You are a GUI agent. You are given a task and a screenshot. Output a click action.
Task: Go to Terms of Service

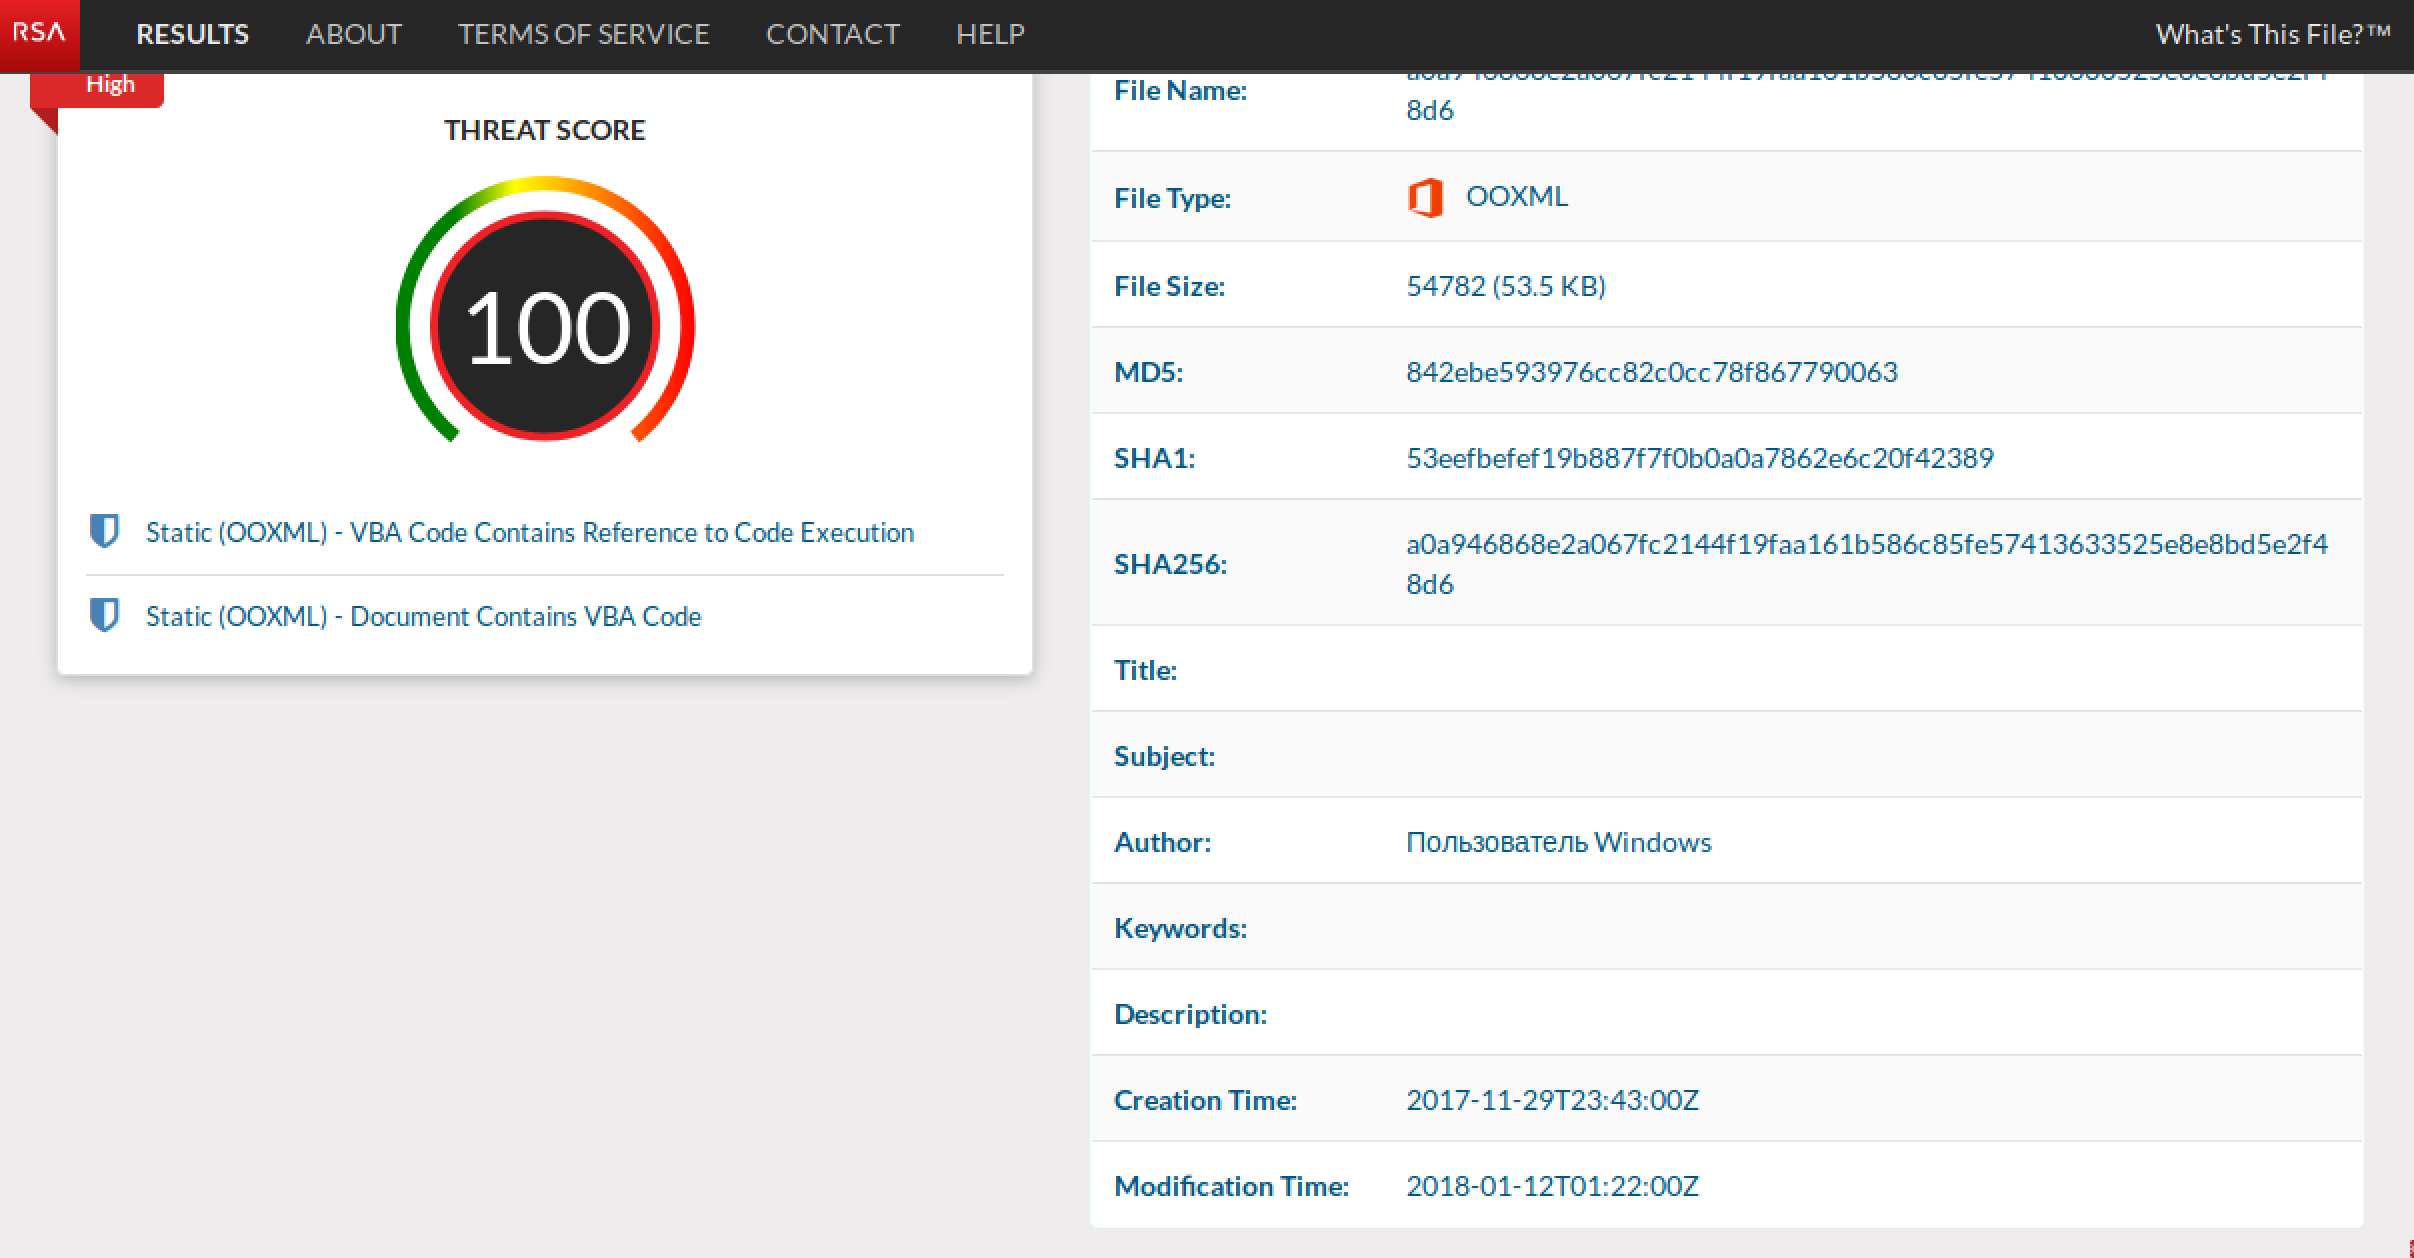pyautogui.click(x=583, y=34)
